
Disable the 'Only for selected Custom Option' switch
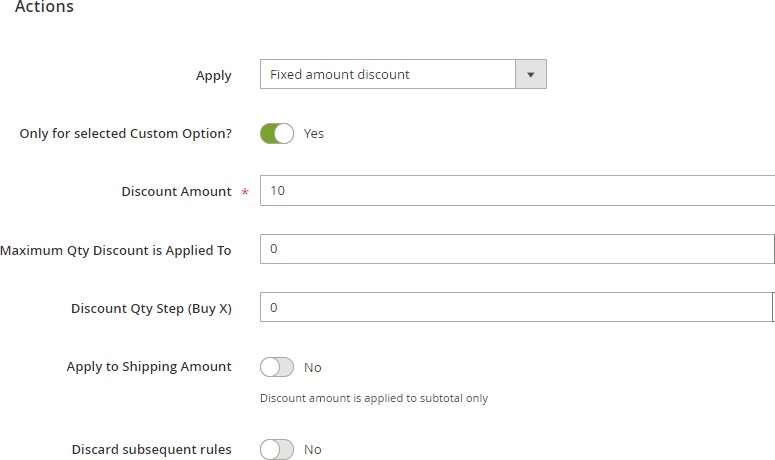point(277,133)
